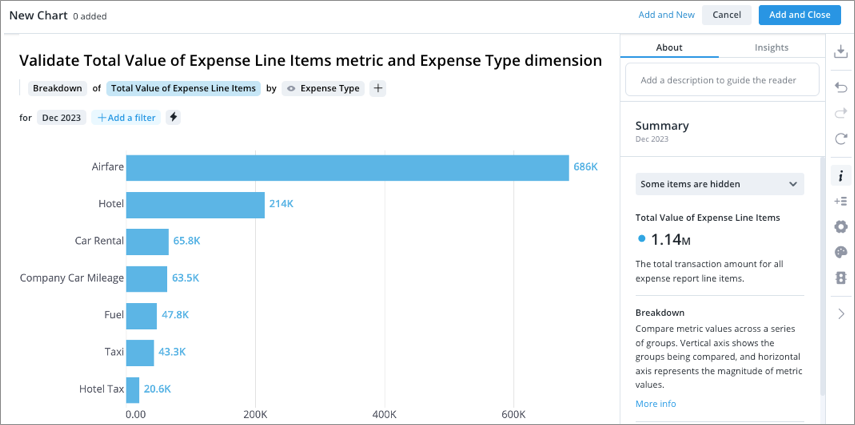Open the info panel icon
The height and width of the screenshot is (425, 855).
pyautogui.click(x=840, y=175)
